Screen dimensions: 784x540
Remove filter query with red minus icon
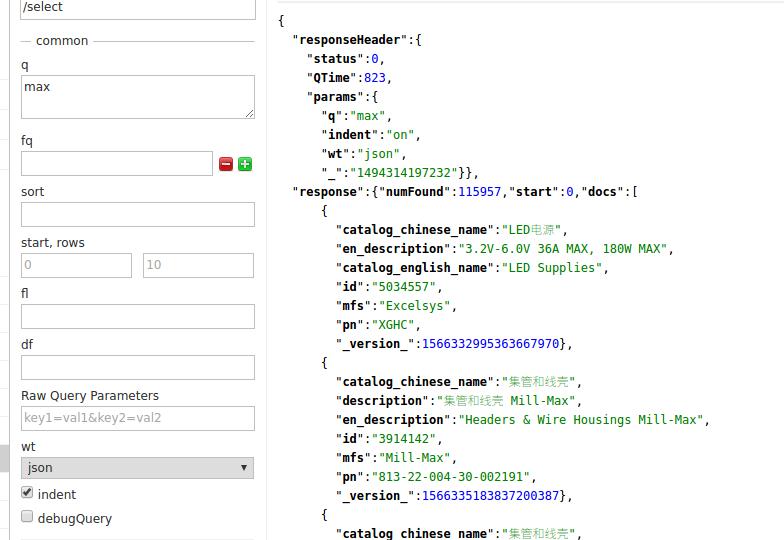226,164
